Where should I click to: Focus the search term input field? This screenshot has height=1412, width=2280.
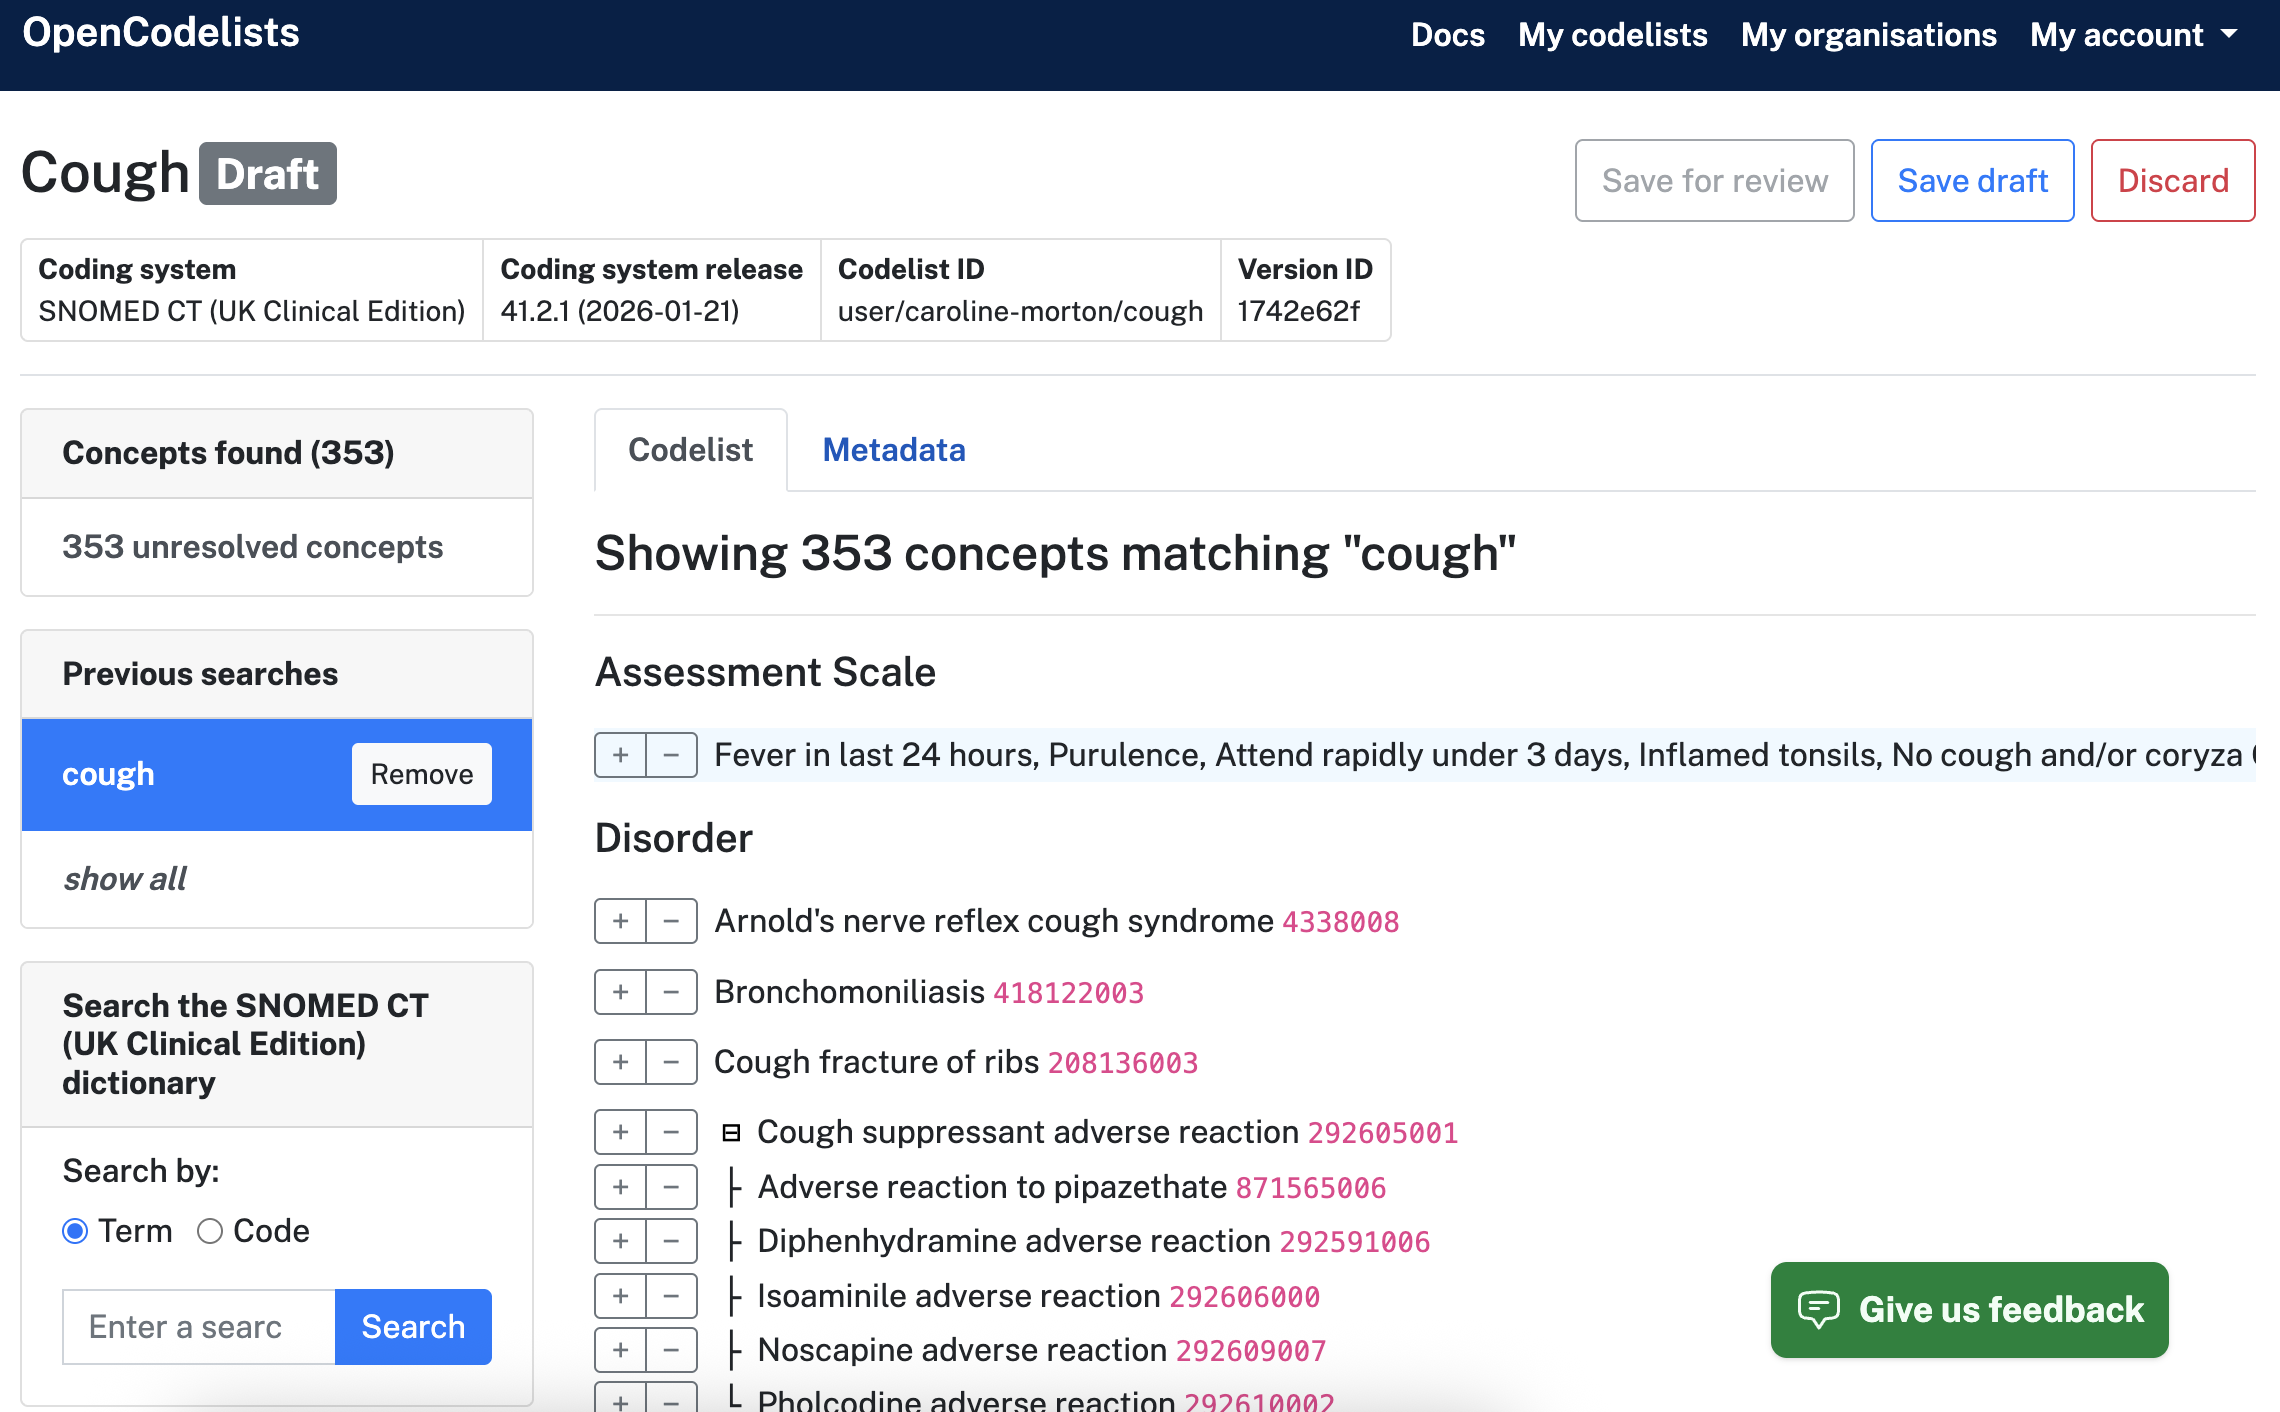pyautogui.click(x=198, y=1326)
